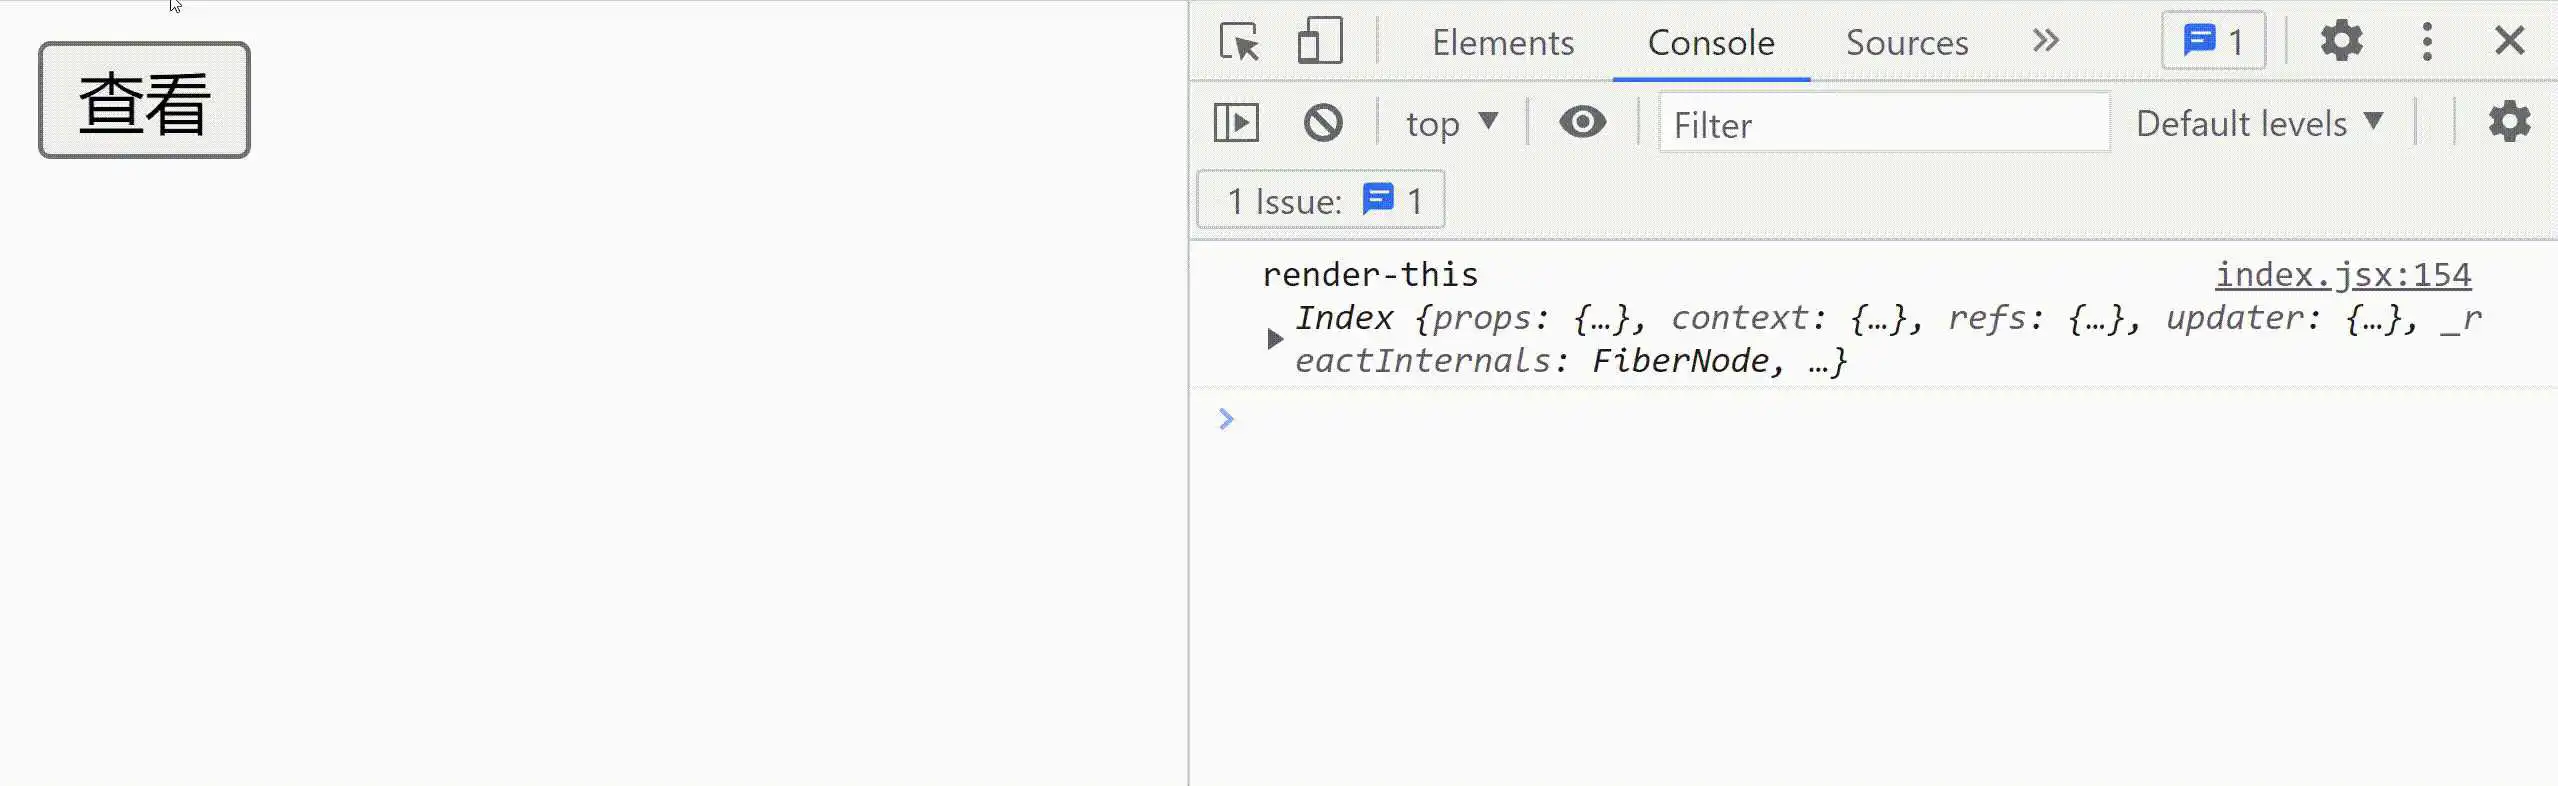Viewport: 2558px width, 786px height.
Task: Click the issues counter badge in top bar
Action: click(x=2214, y=41)
